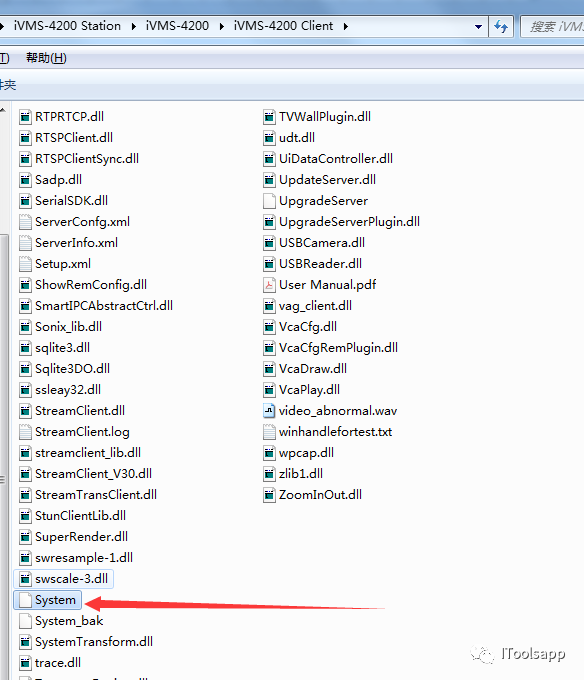
Task: Select the ZoomInOut.dll file
Action: tap(313, 495)
